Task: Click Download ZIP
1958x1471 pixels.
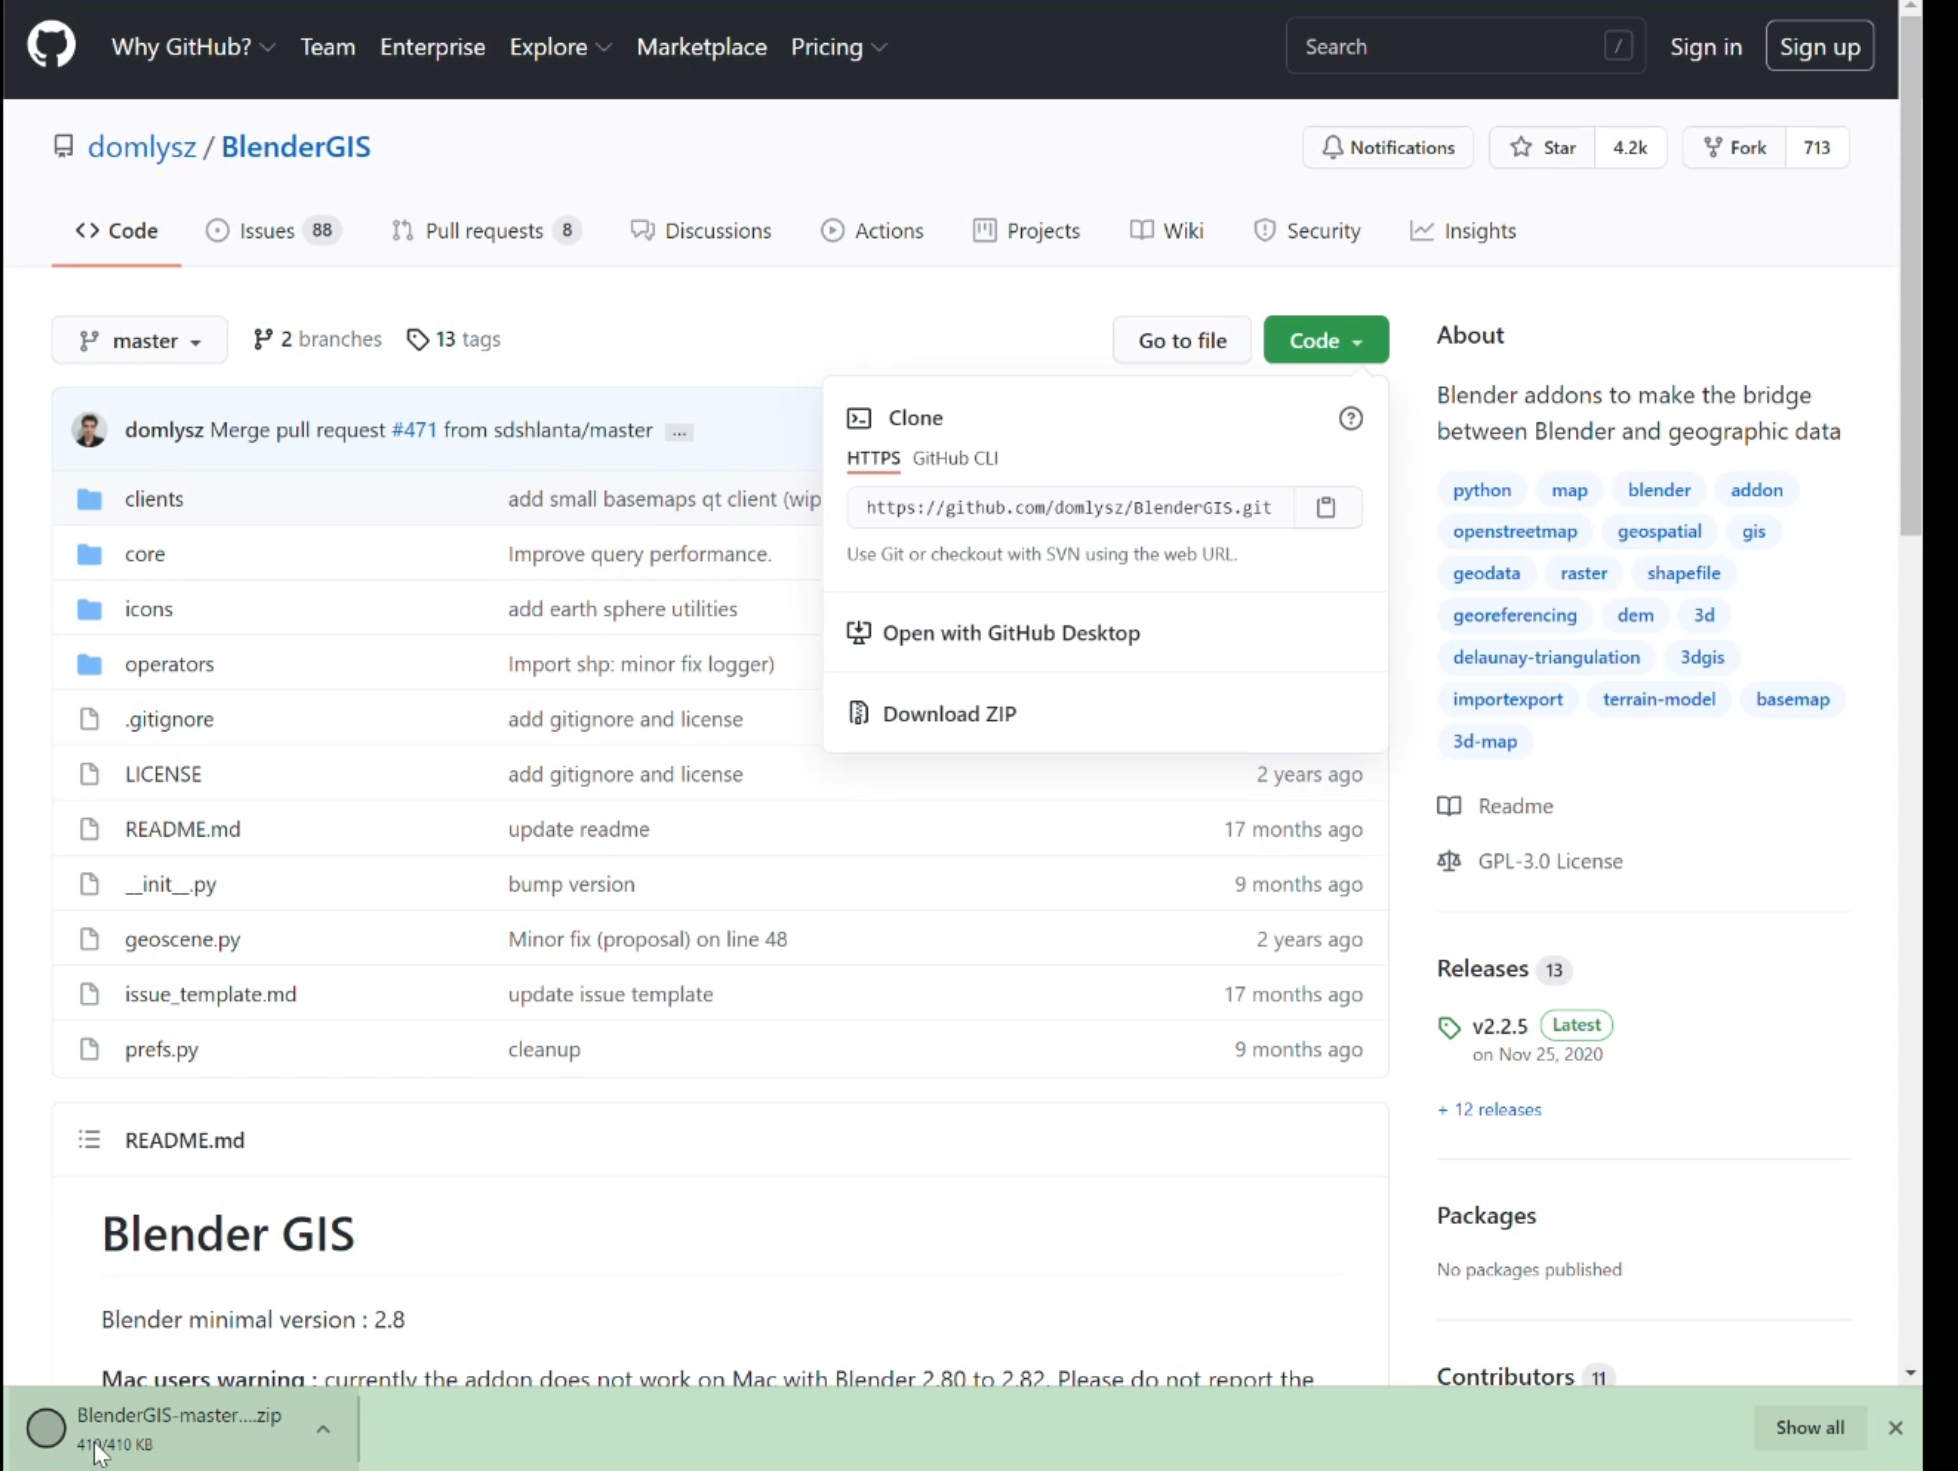Action: 948,714
